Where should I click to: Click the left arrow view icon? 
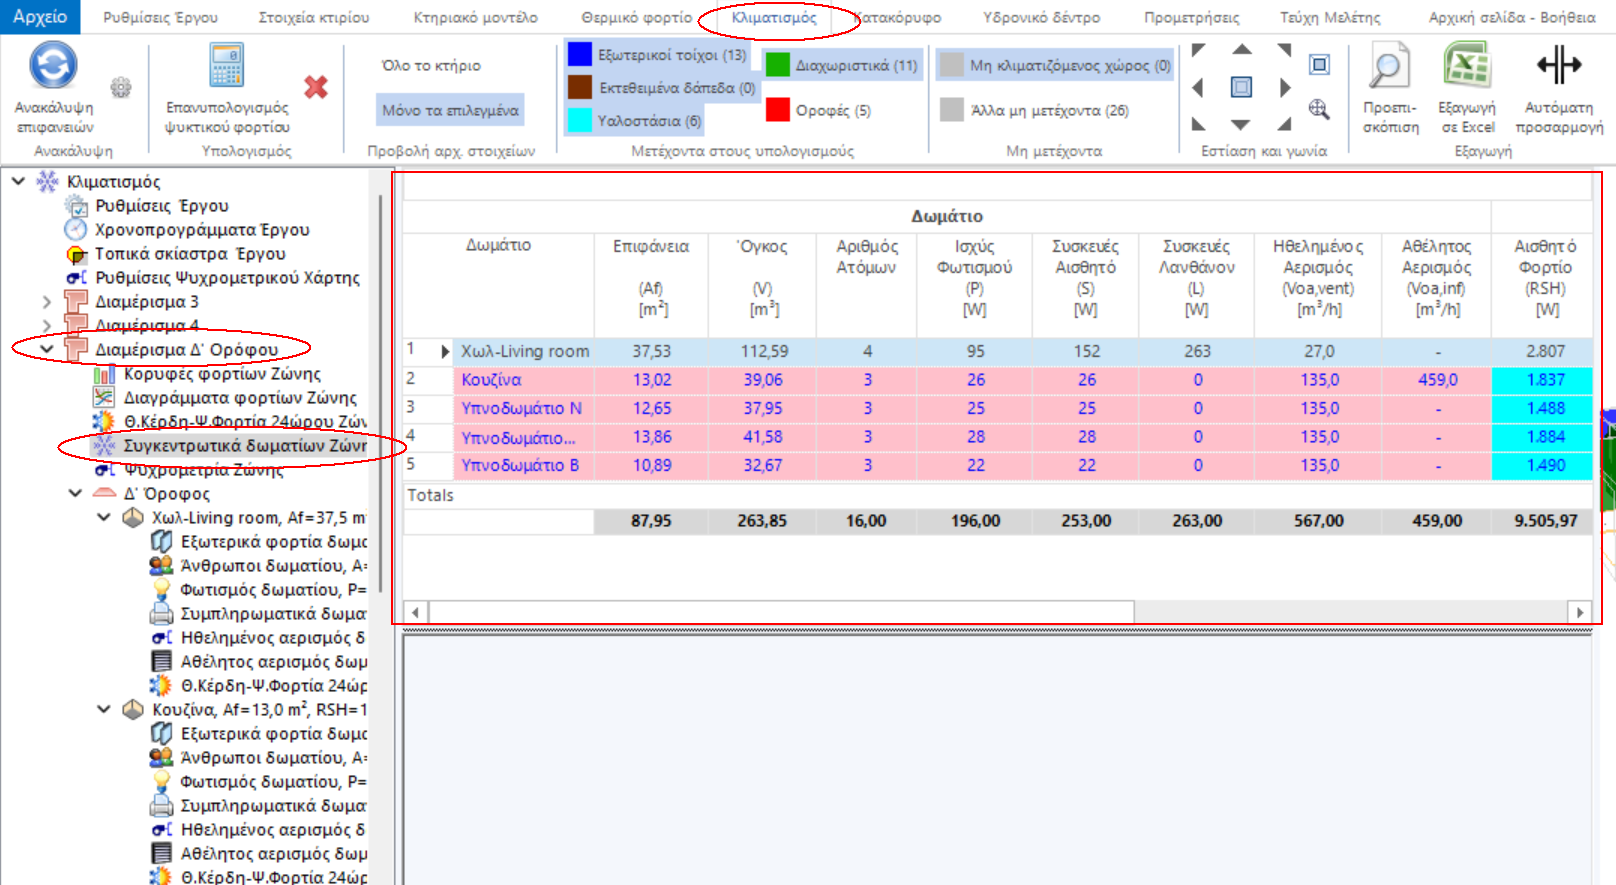point(1198,88)
